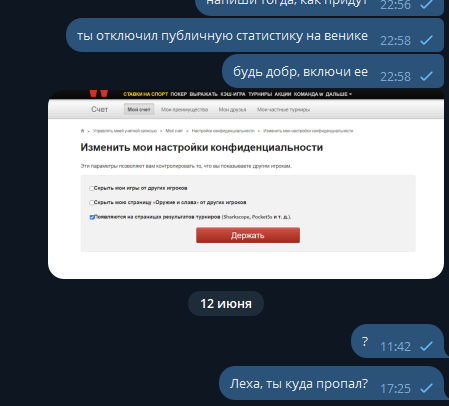Select "СТАВКИ НА СПОРТ" in the top menu
Image resolution: width=449 pixels, height=406 pixels.
coord(146,94)
